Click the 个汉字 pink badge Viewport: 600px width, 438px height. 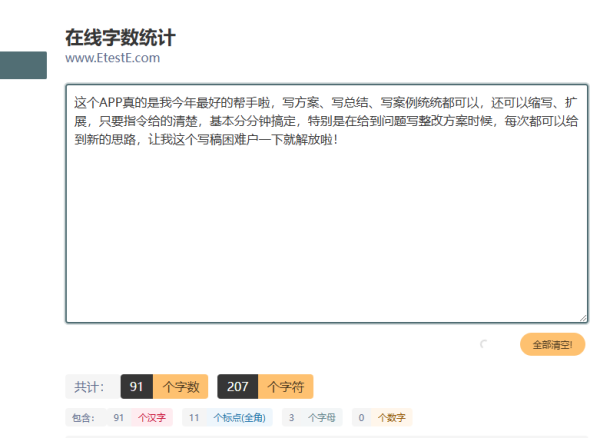click(x=152, y=417)
